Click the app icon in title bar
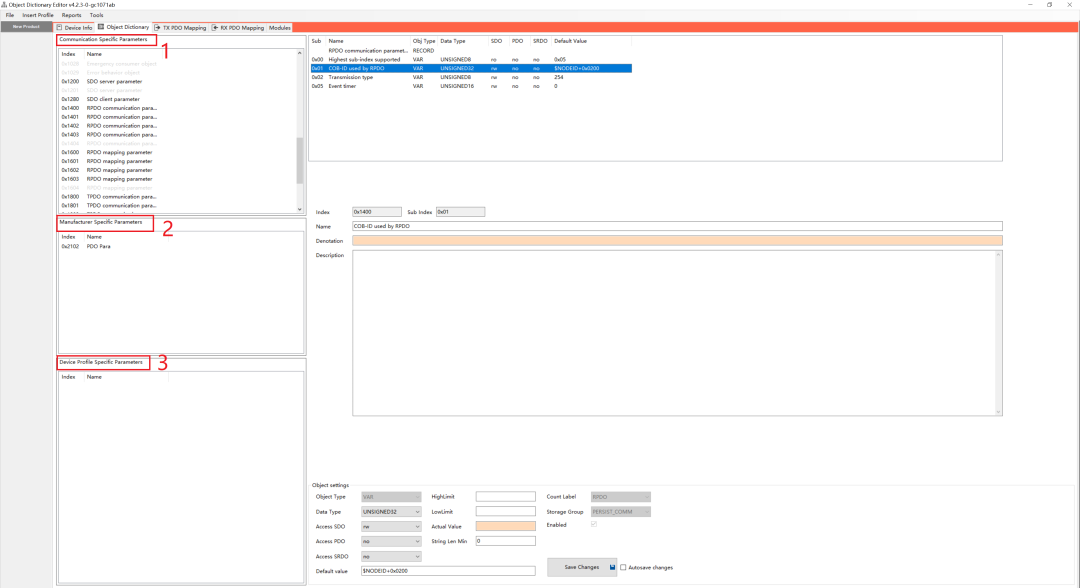The image size is (1080, 588). [x=5, y=4]
